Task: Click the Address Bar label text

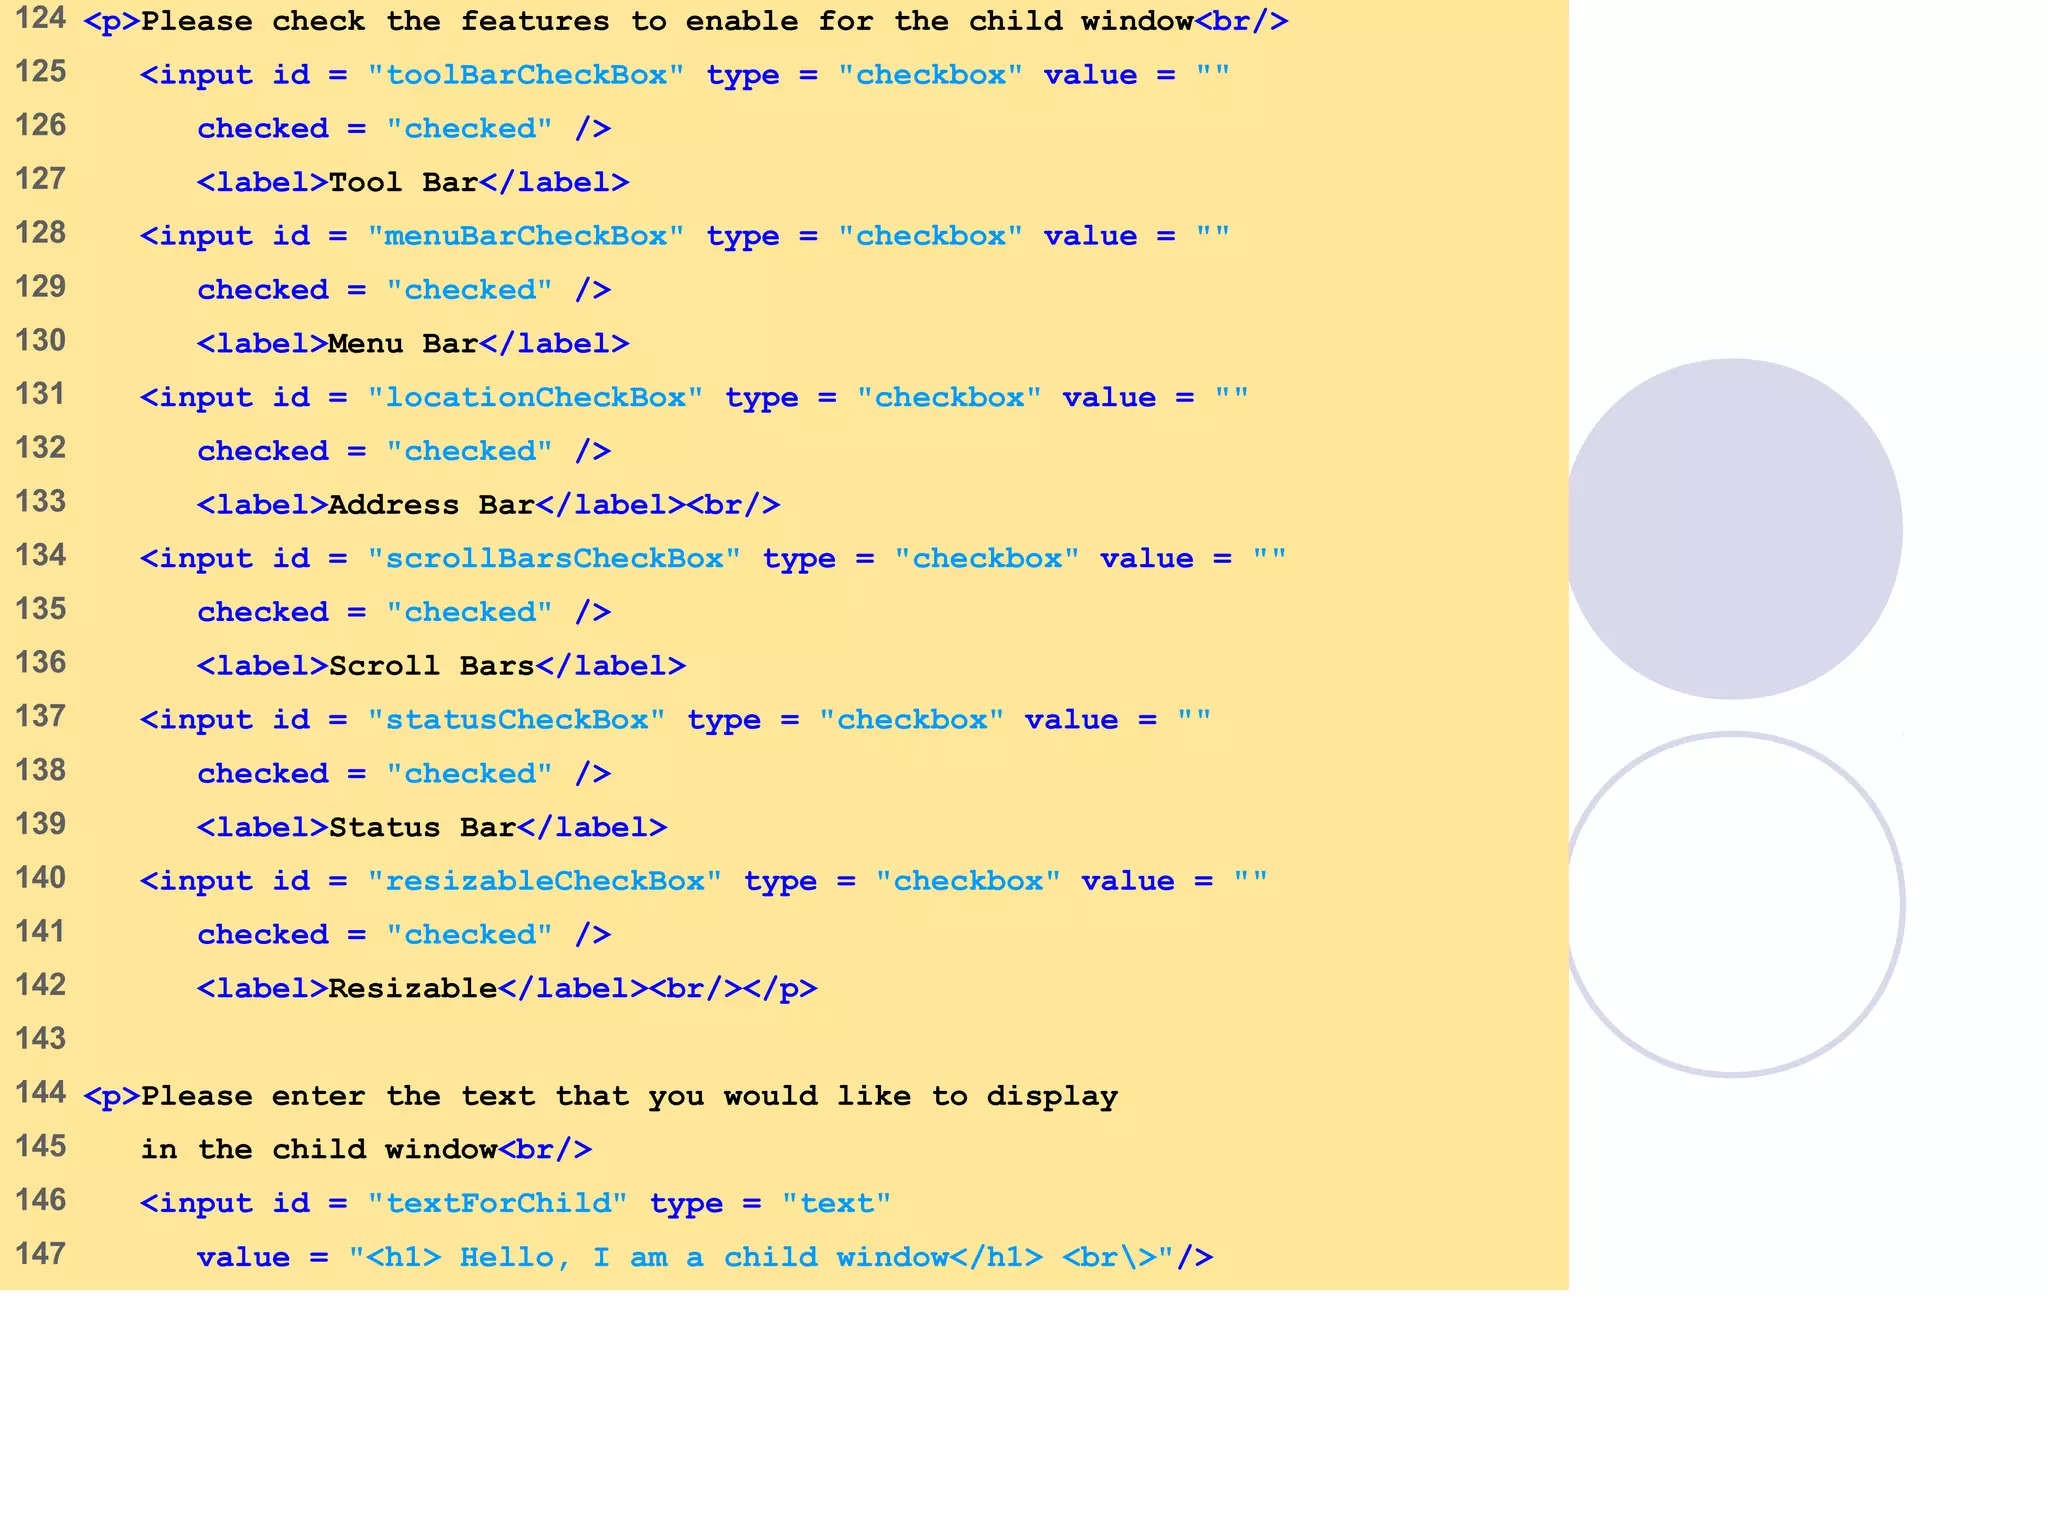Action: tap(431, 505)
